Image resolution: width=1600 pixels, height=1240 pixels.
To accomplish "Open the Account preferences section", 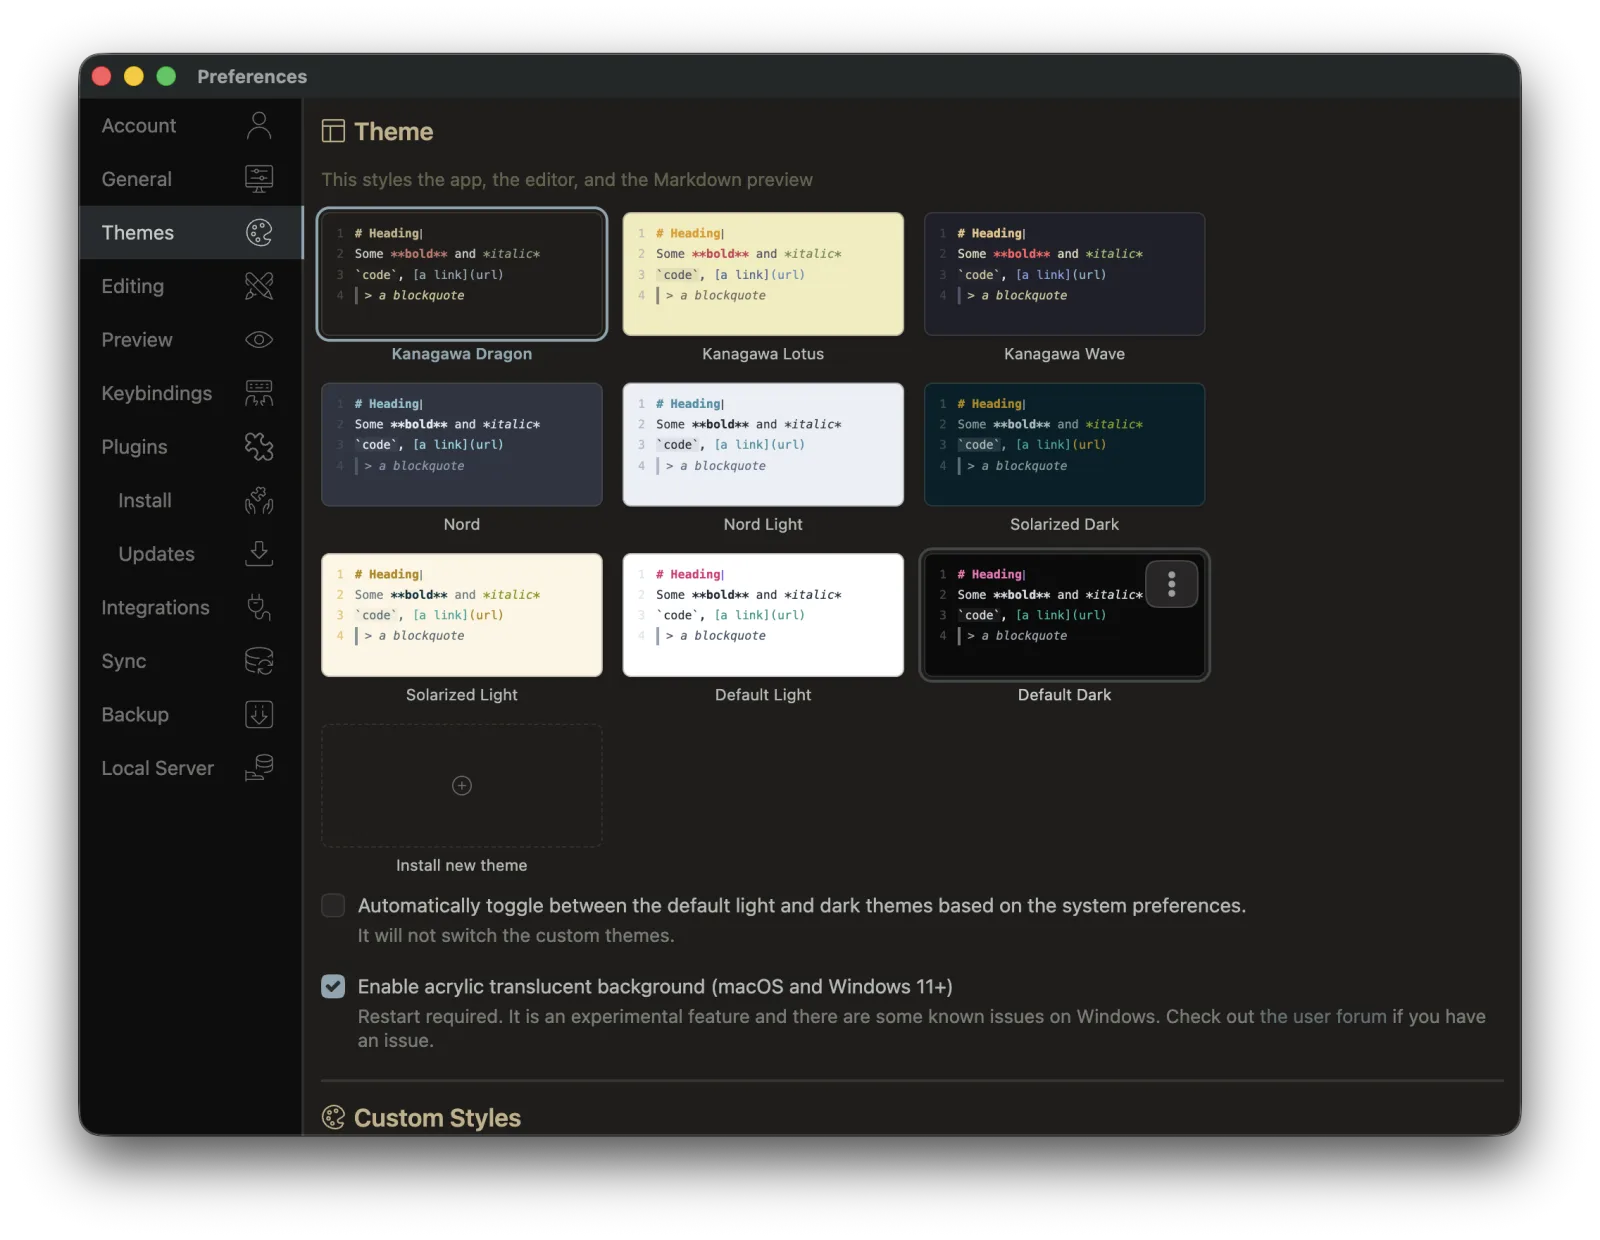I will click(190, 125).
